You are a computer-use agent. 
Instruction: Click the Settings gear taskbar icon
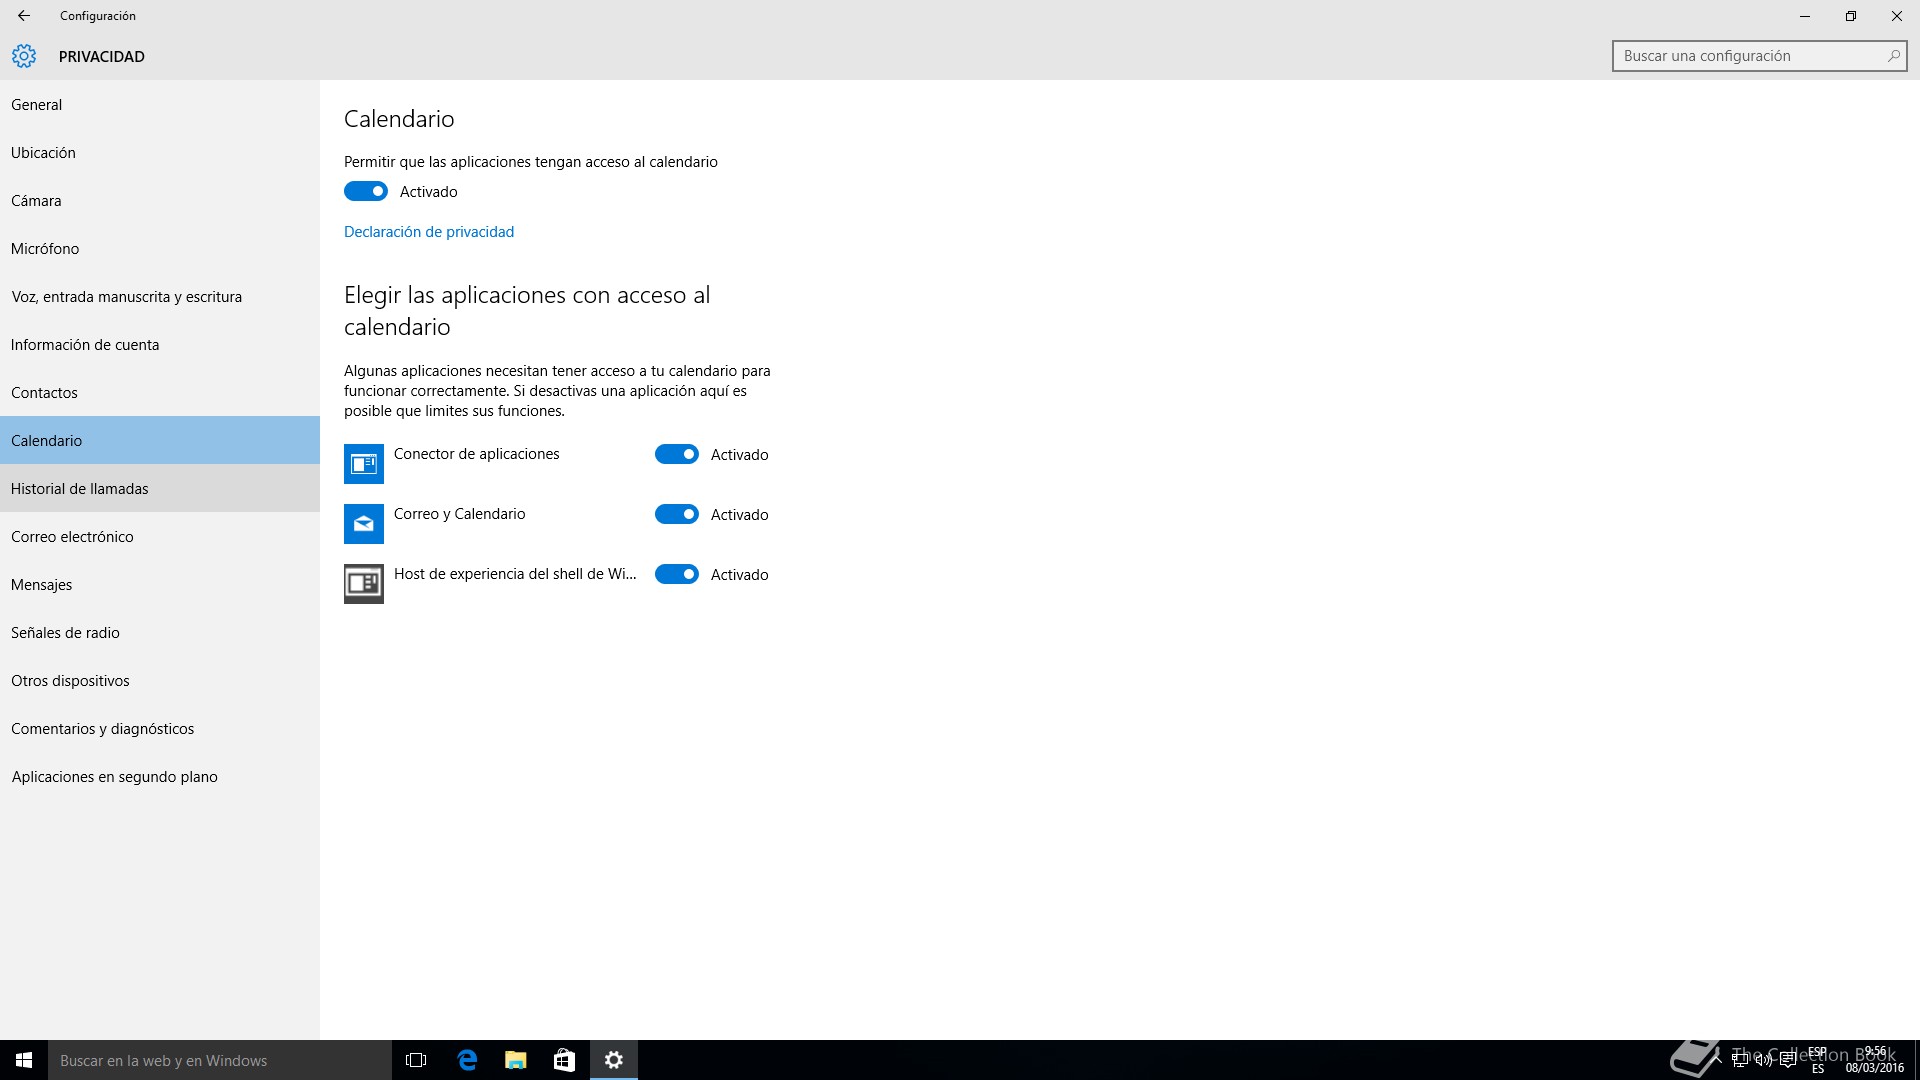tap(614, 1060)
